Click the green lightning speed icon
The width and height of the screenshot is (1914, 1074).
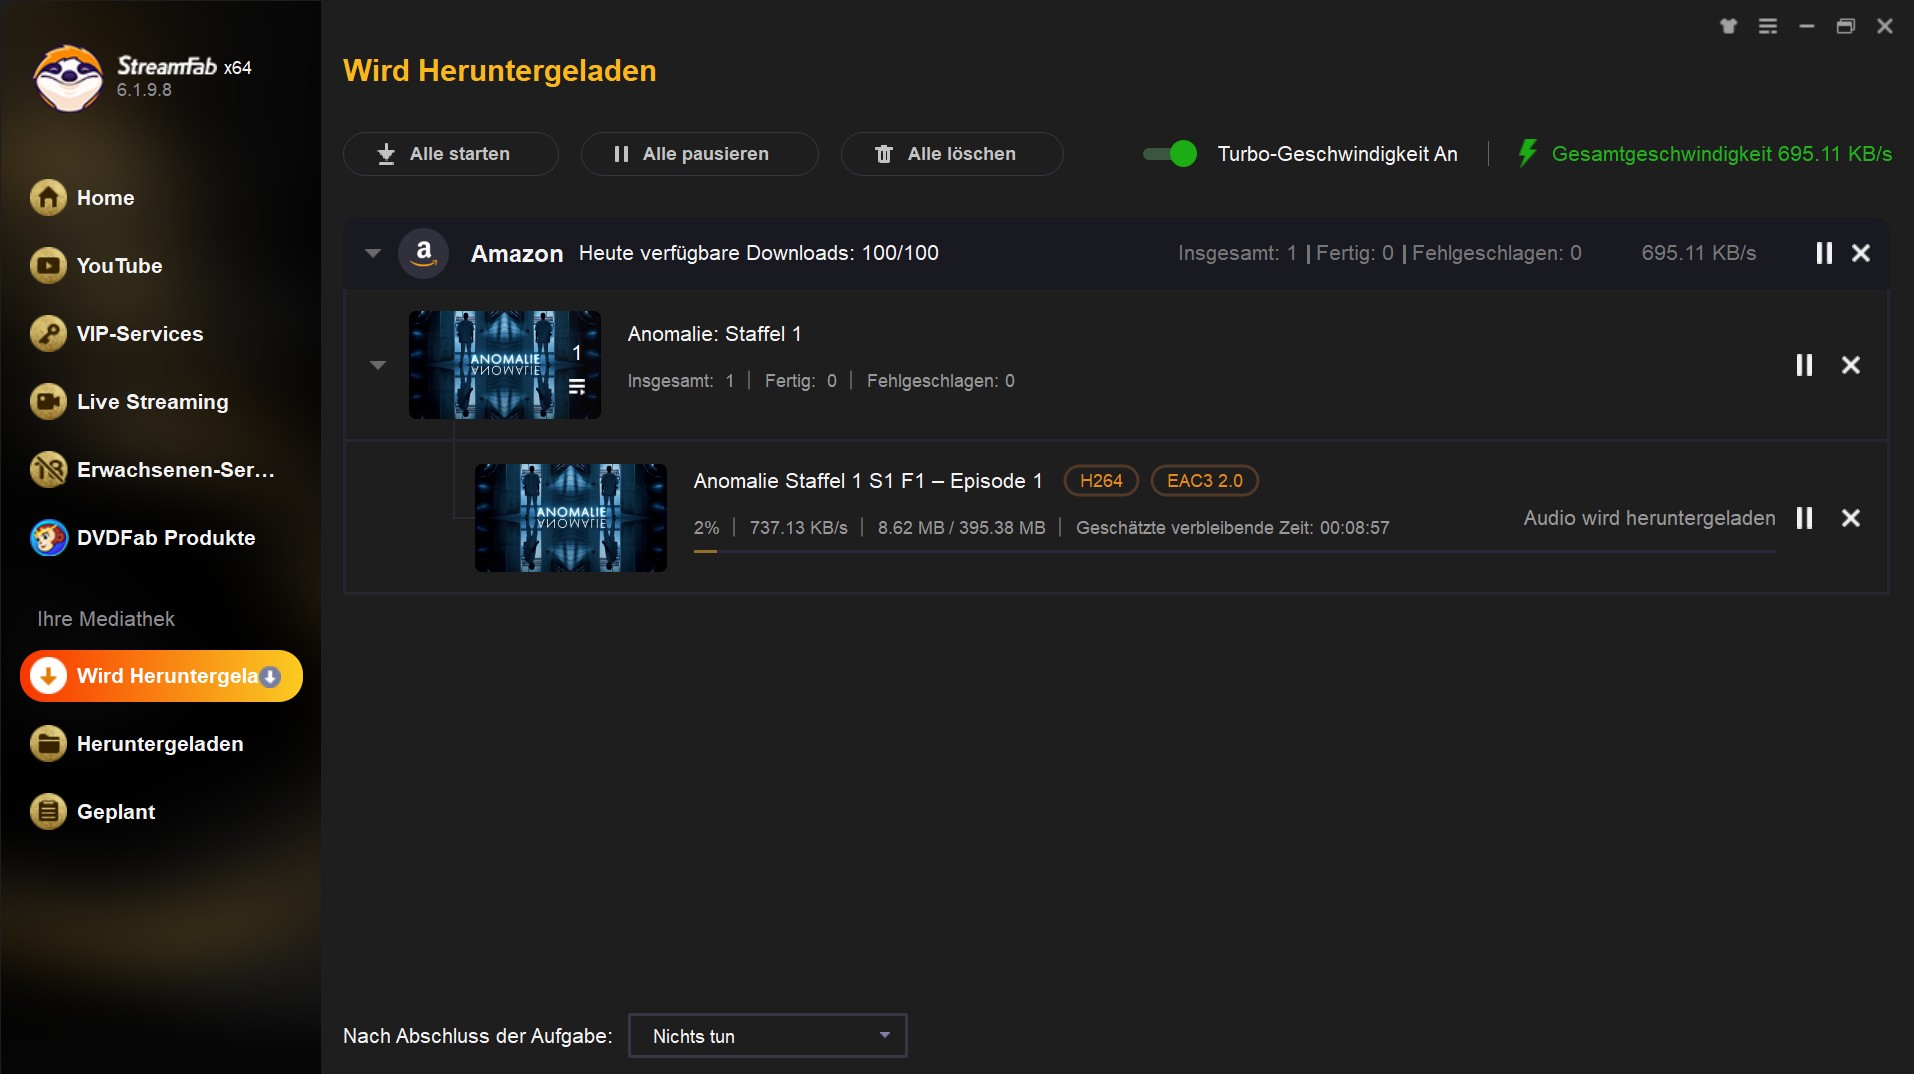point(1527,153)
